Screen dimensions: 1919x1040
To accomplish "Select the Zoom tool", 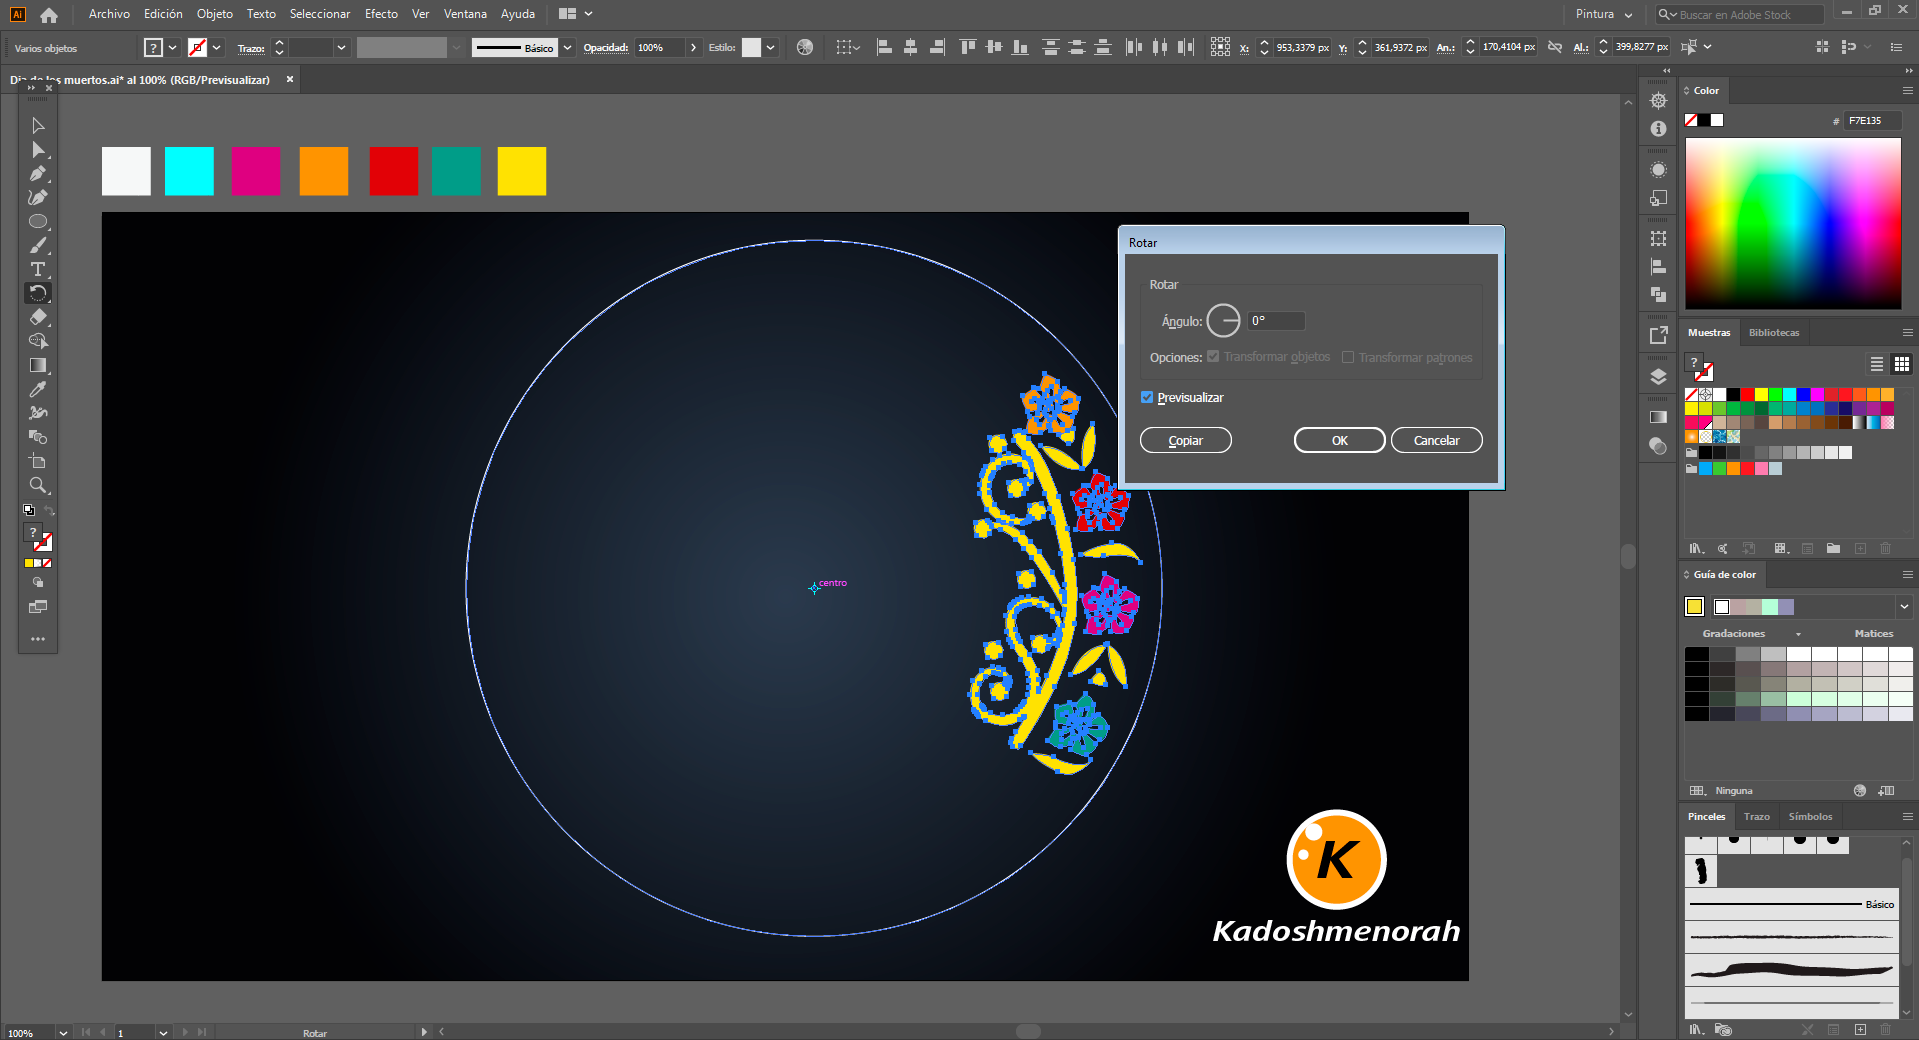I will tap(38, 486).
